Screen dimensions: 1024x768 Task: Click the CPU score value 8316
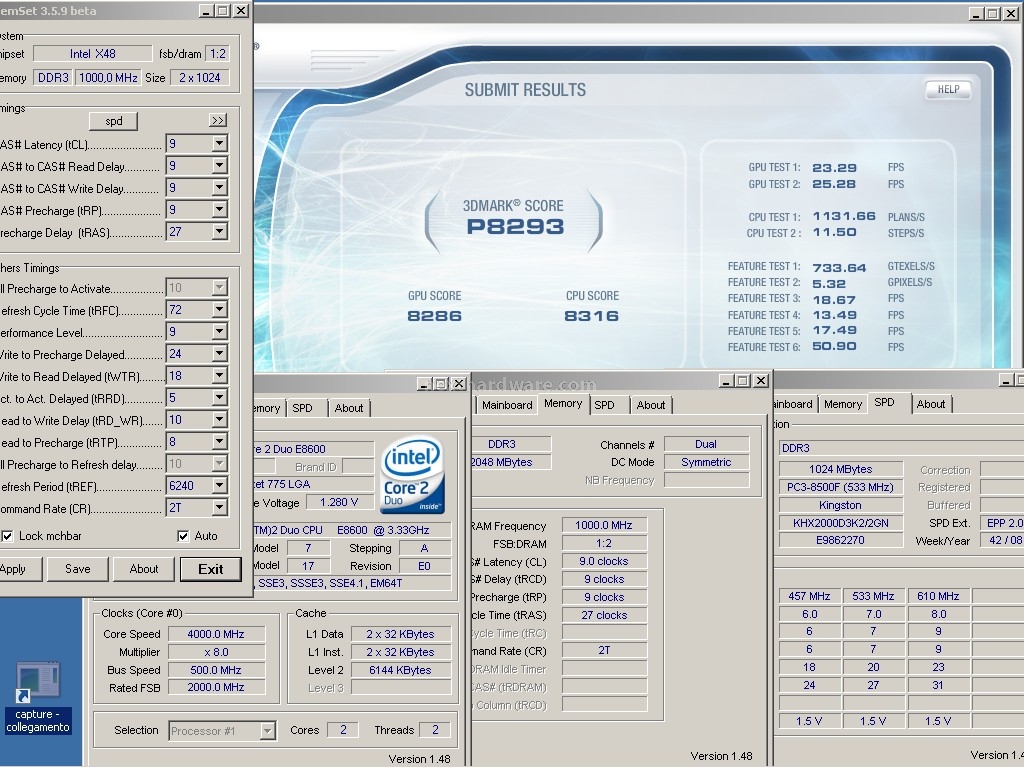[592, 316]
